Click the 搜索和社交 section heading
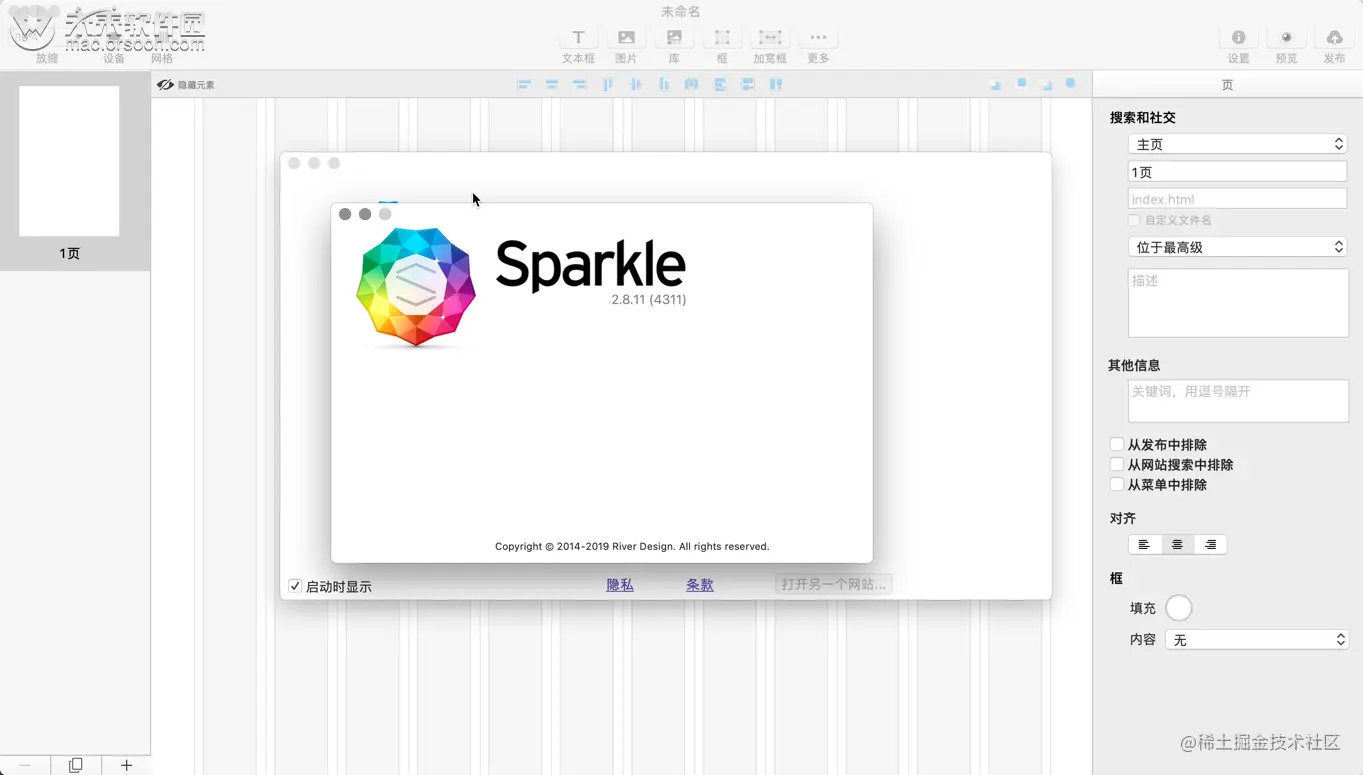This screenshot has width=1363, height=775. pyautogui.click(x=1142, y=118)
